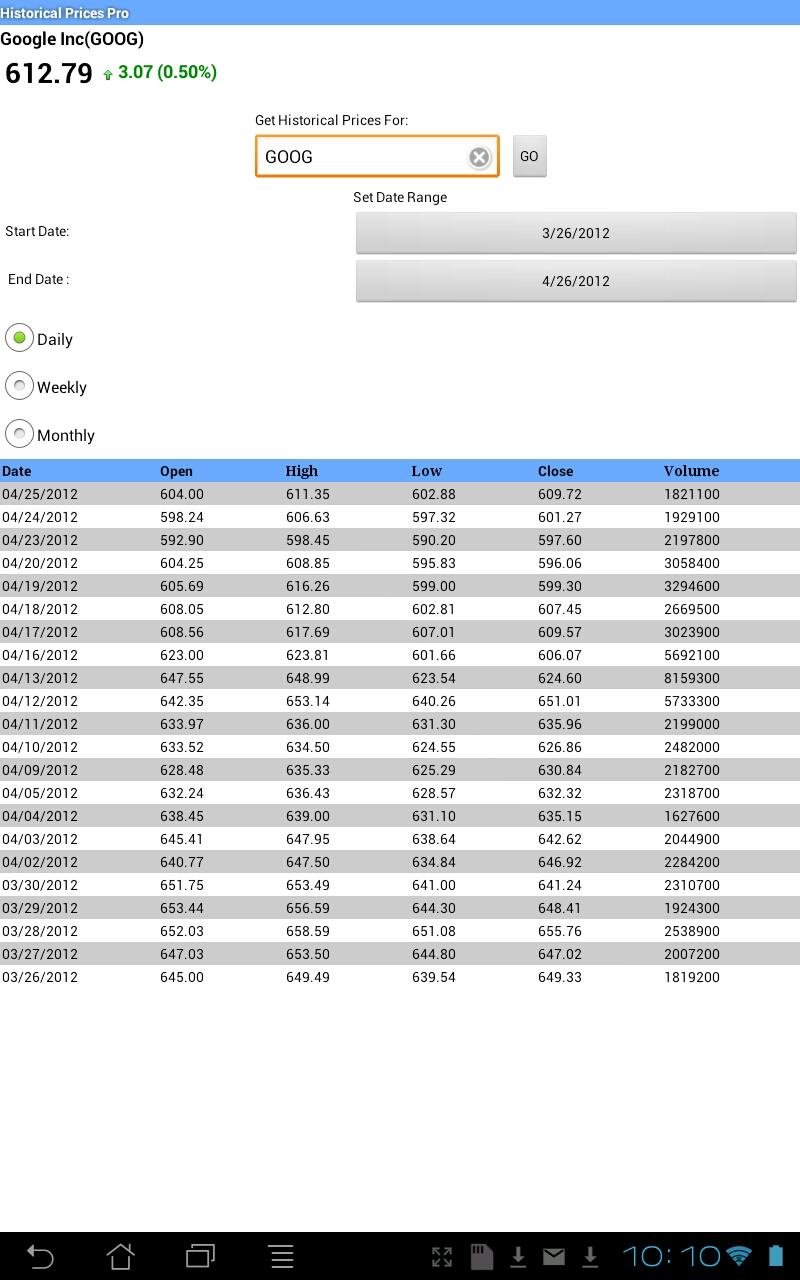Tap volume value 3294600
This screenshot has height=1280, width=800.
pos(692,586)
